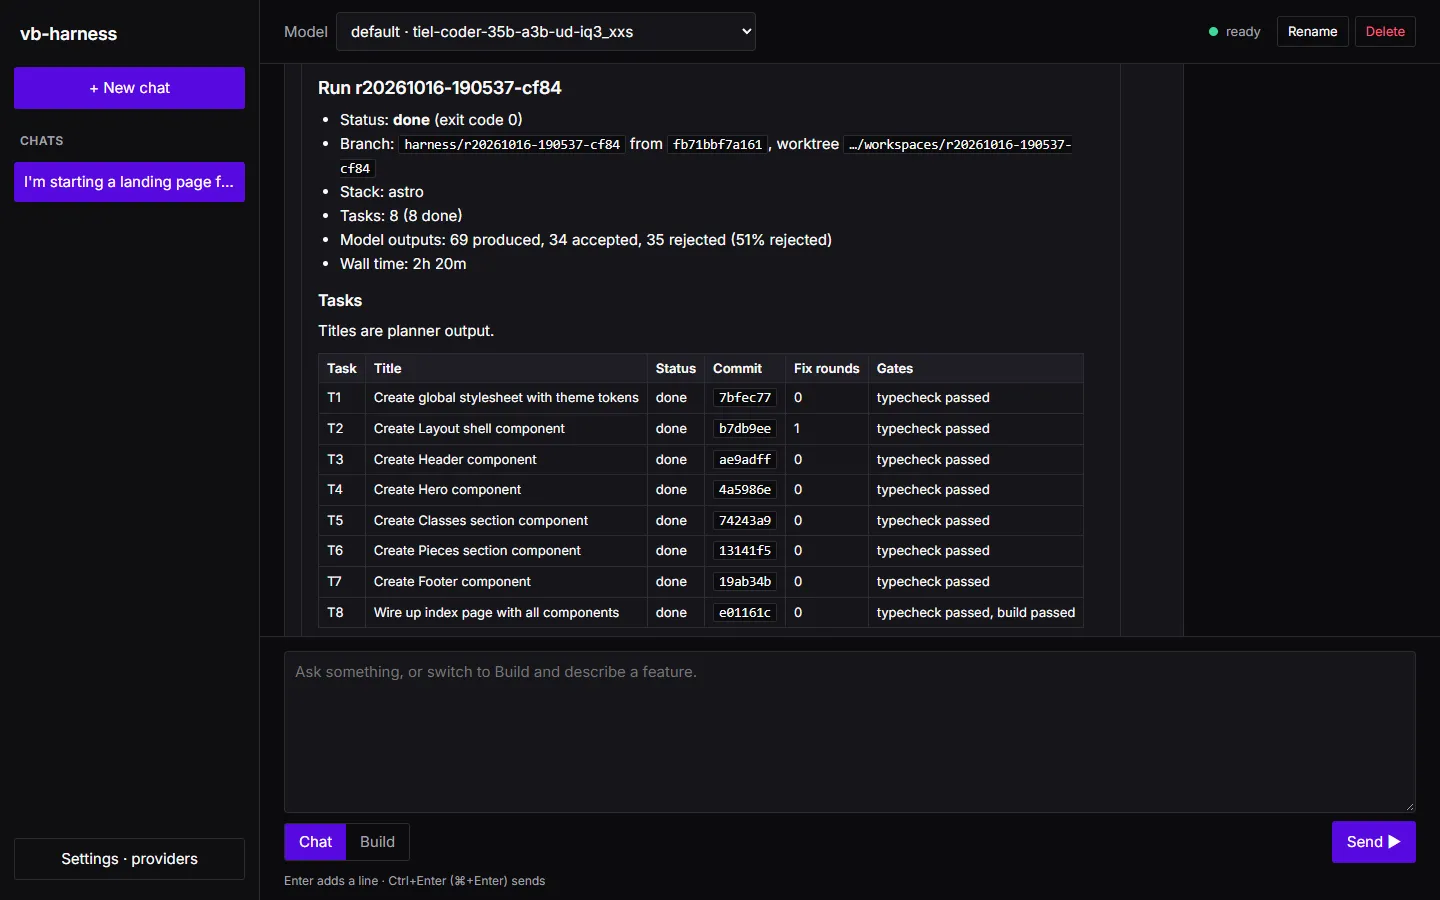This screenshot has height=900, width=1440.
Task: Click the resize grip of the message box
Action: pos(1410,806)
